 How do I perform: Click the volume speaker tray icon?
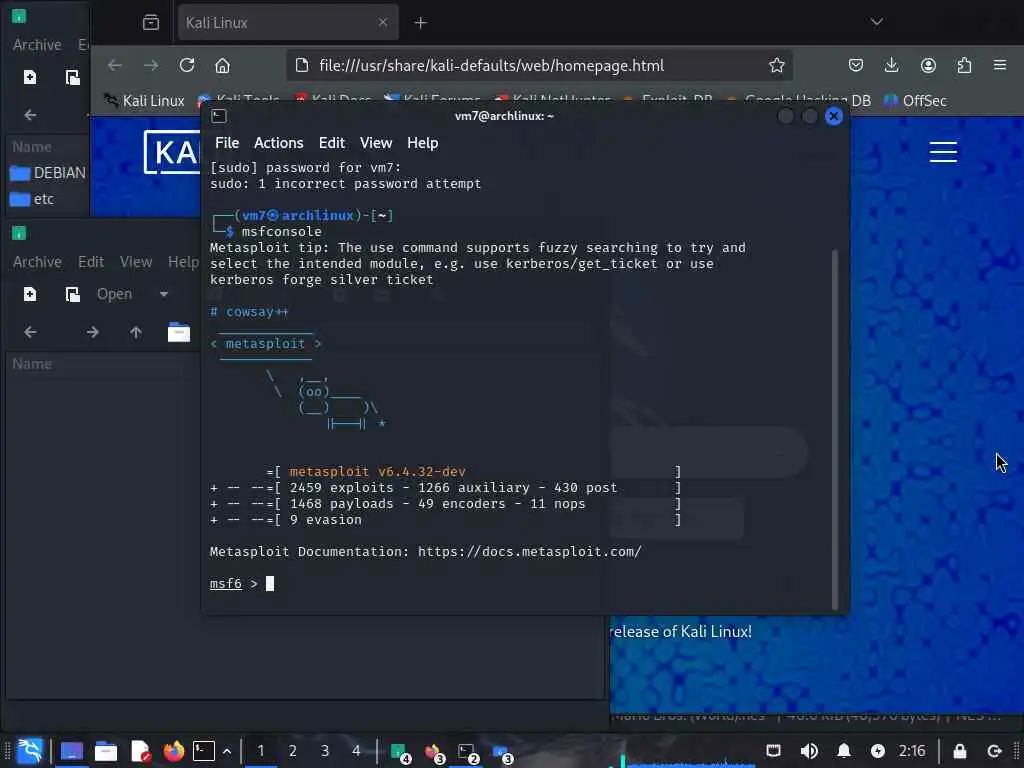[808, 751]
